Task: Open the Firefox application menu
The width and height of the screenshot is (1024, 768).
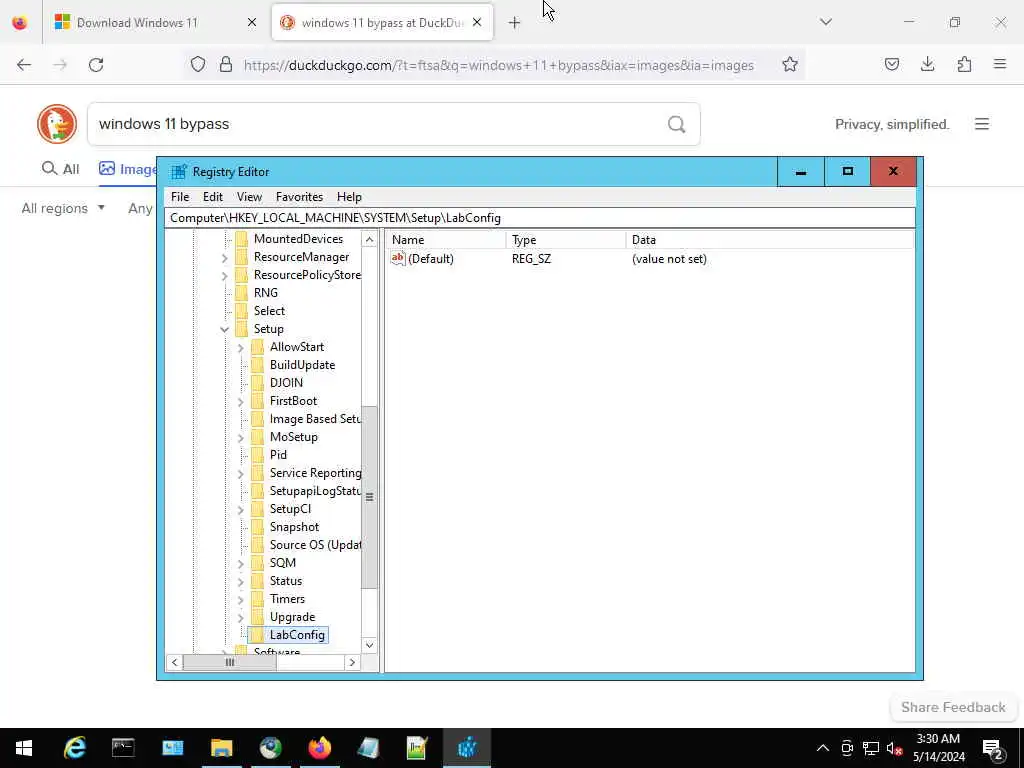Action: [x=1000, y=64]
